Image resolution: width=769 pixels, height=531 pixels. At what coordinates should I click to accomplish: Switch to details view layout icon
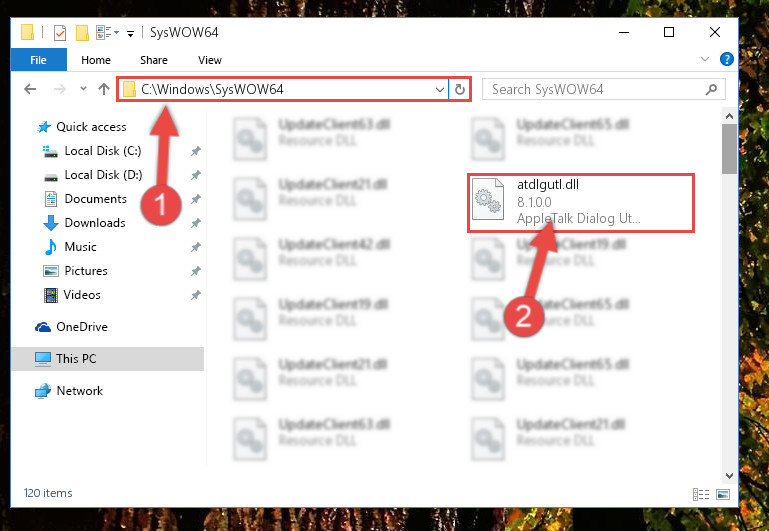[x=701, y=494]
